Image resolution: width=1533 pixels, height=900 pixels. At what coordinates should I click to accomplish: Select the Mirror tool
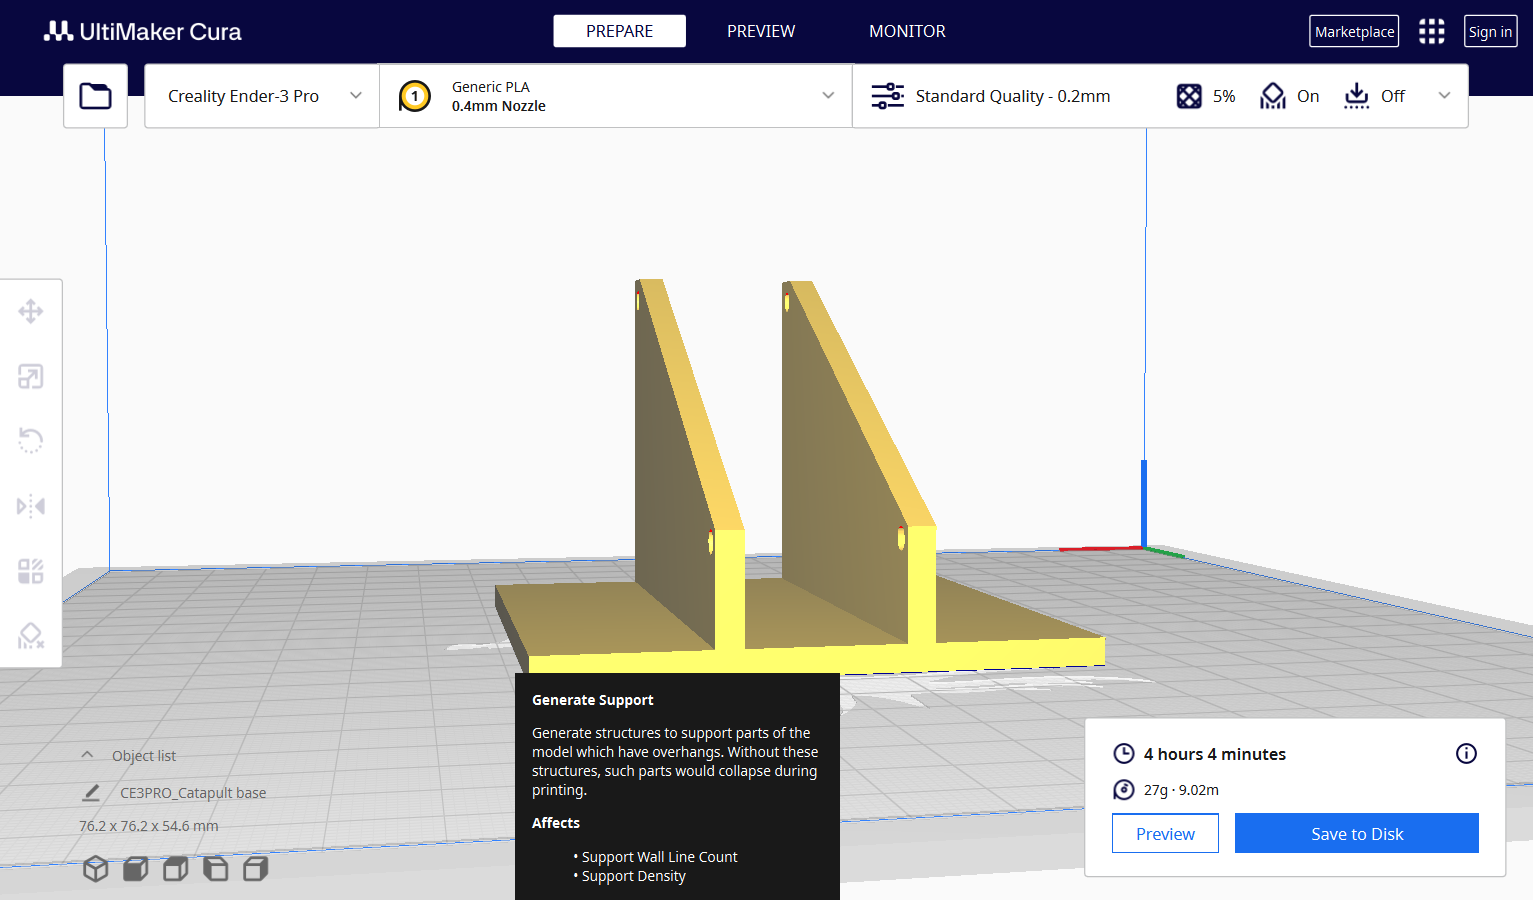tap(31, 506)
